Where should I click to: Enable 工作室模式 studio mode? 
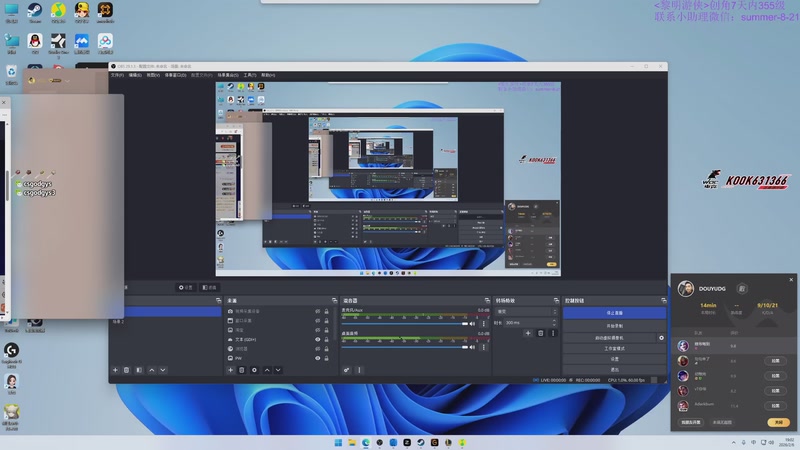click(614, 348)
